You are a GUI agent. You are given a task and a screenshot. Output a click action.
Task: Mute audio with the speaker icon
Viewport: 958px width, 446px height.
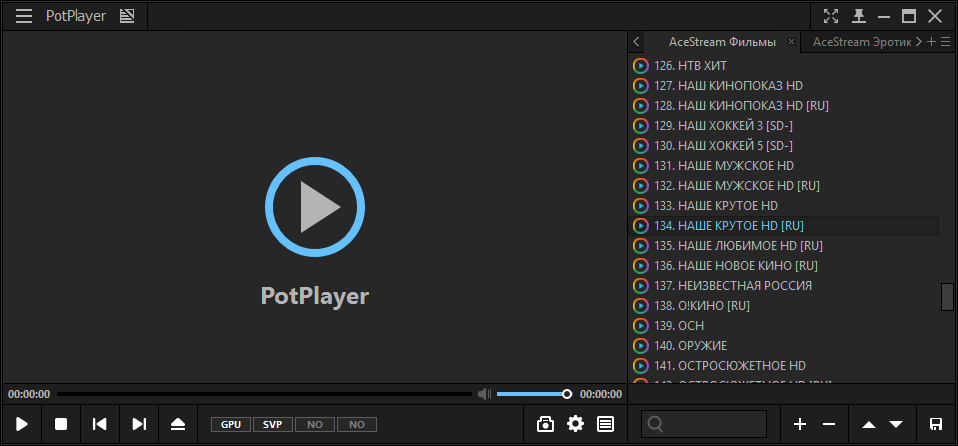tap(484, 394)
